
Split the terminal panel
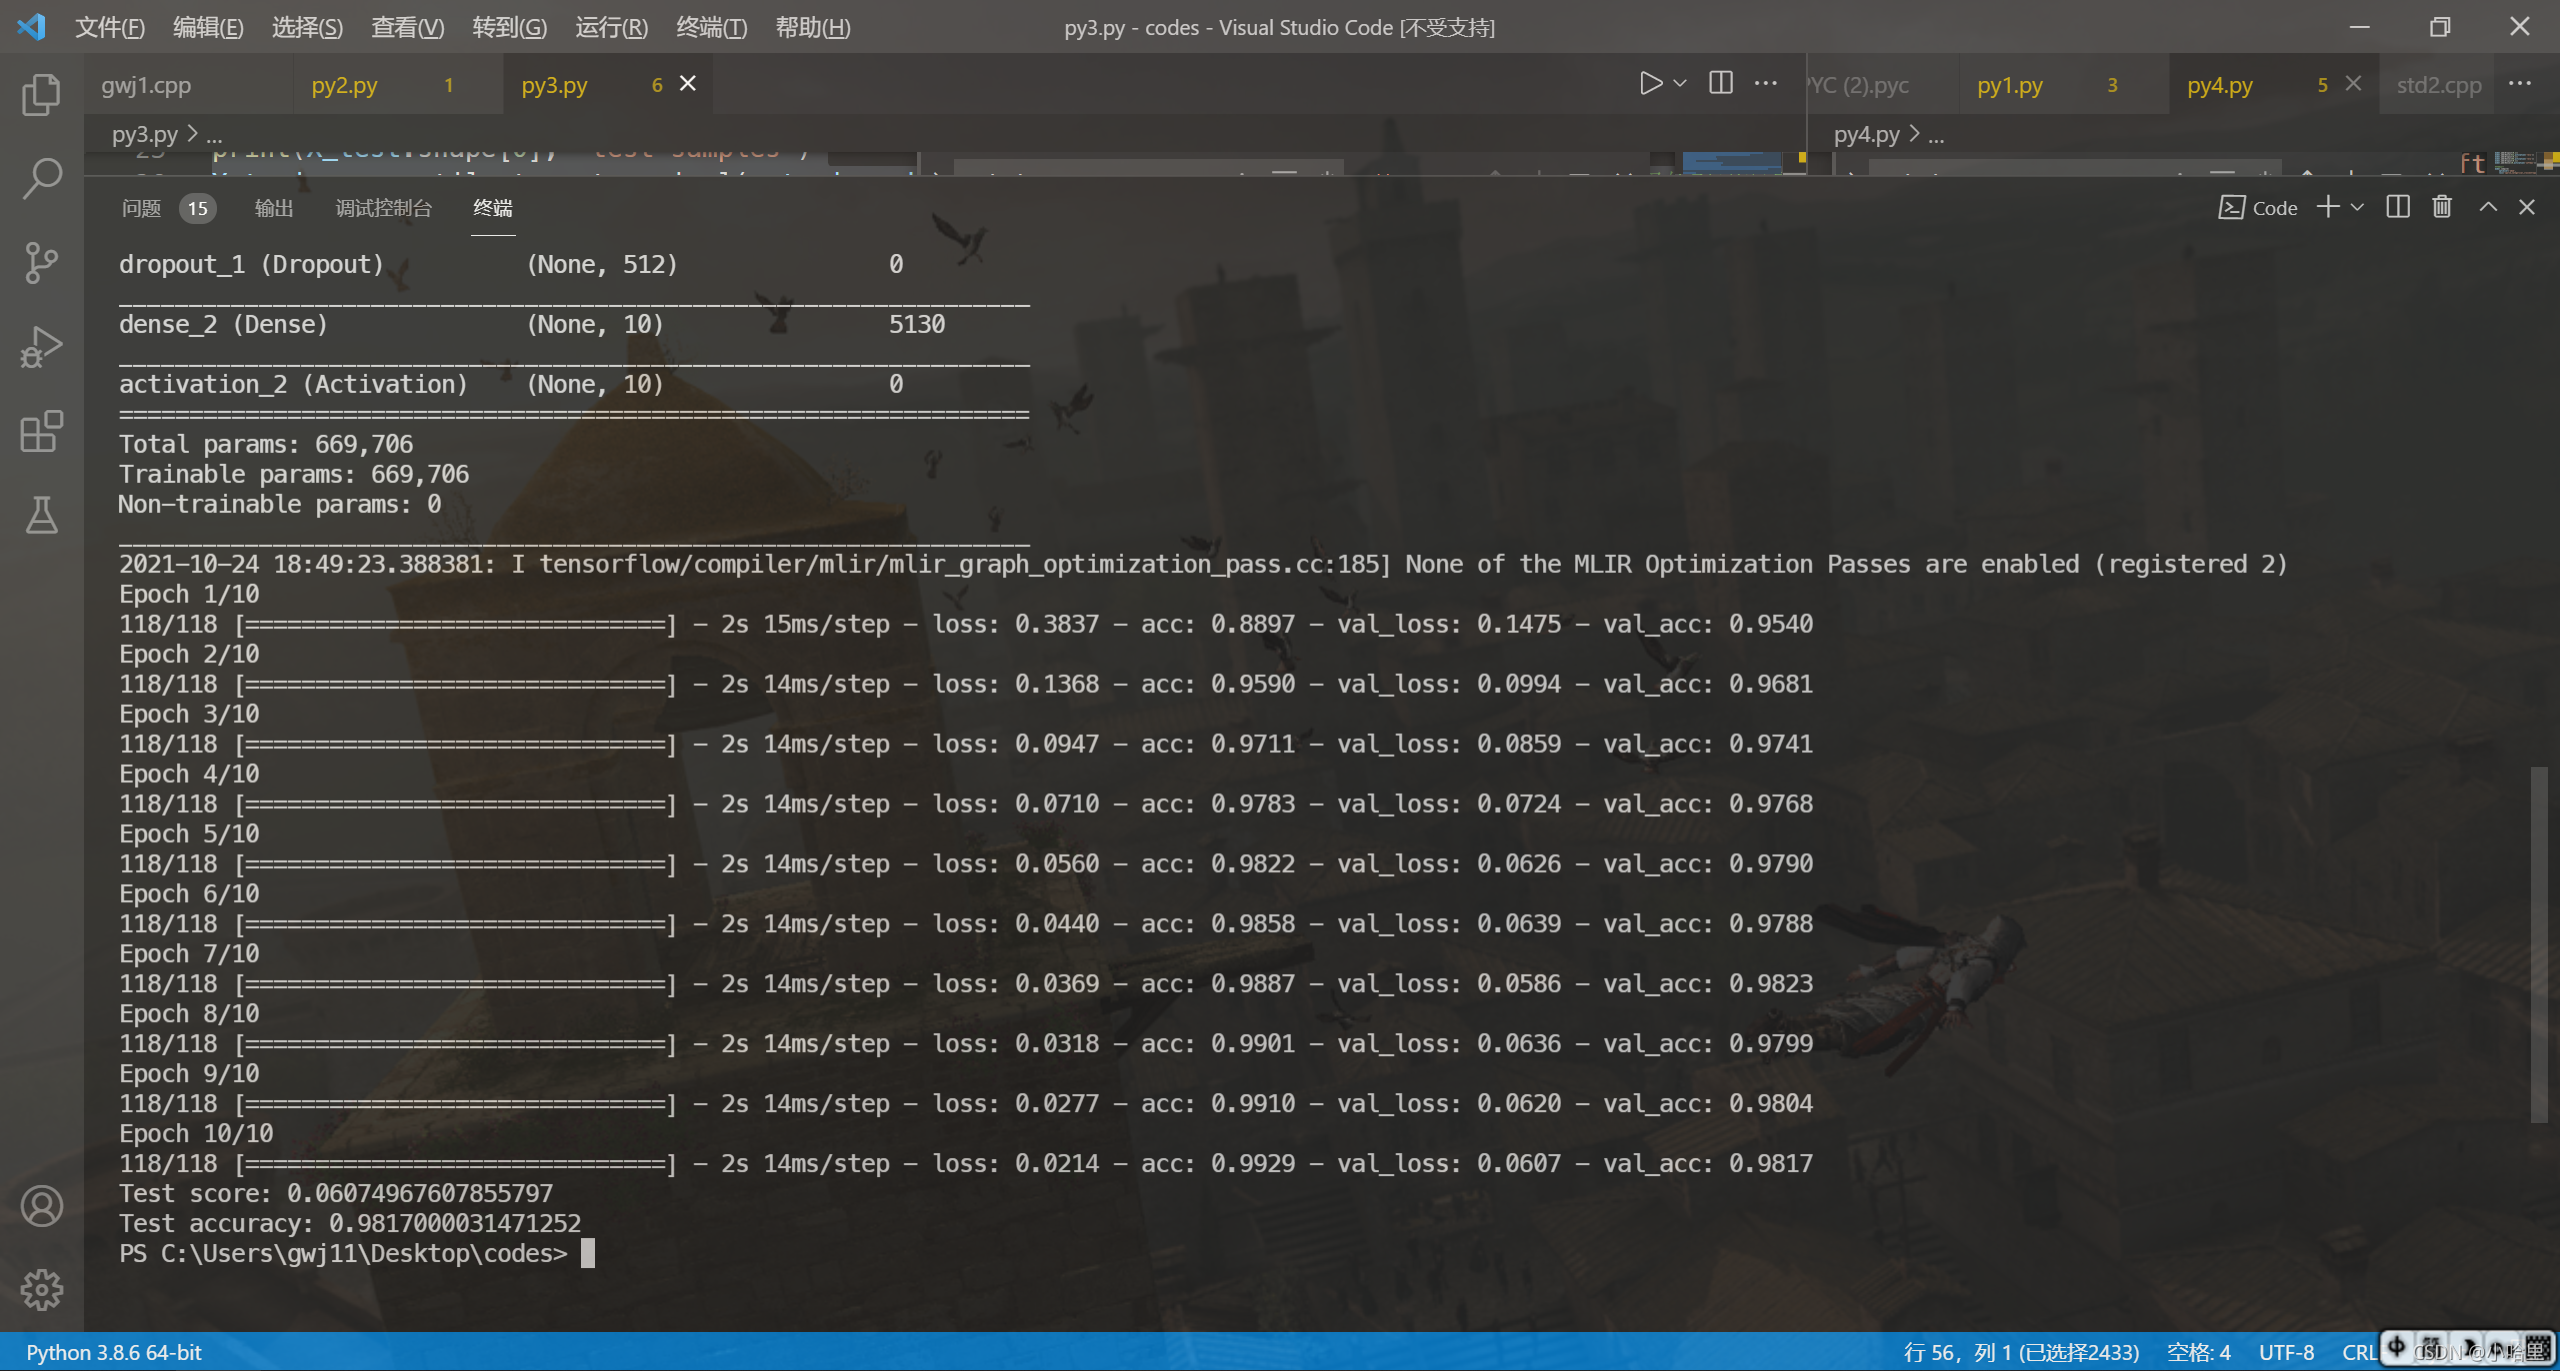(x=2398, y=207)
